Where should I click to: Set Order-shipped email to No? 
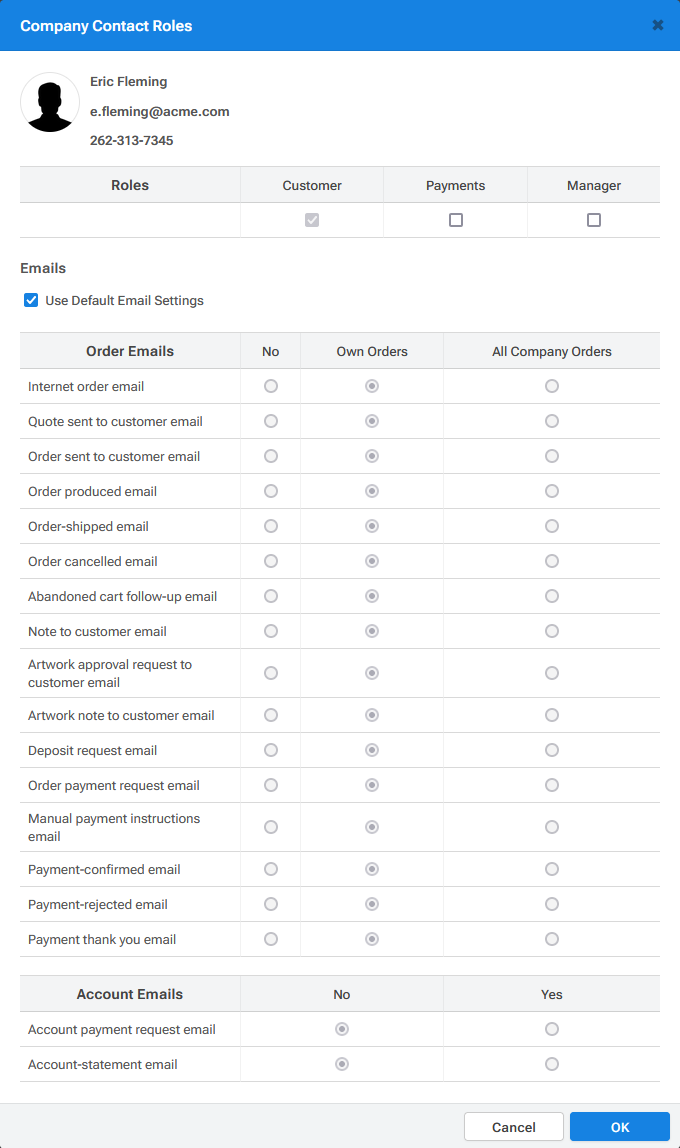(x=271, y=526)
